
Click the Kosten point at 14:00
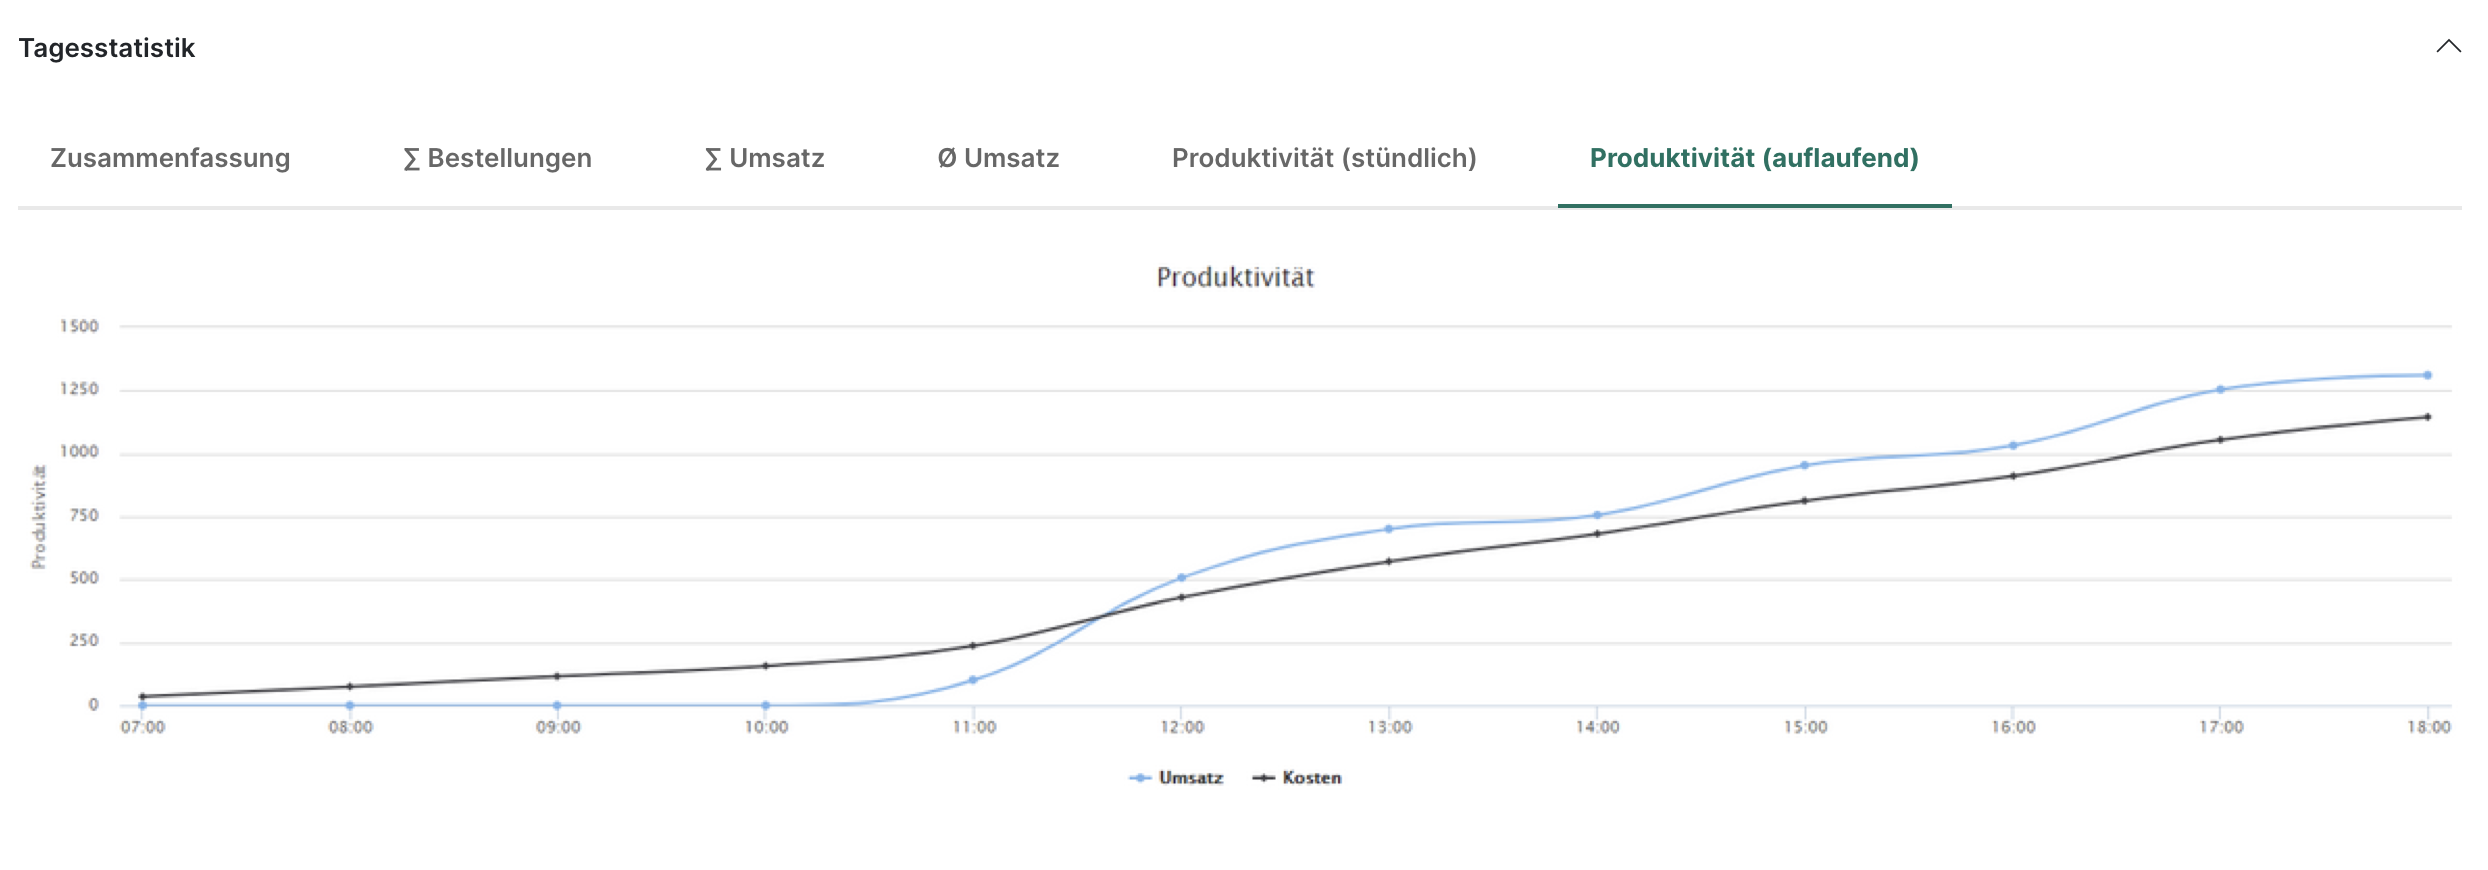tap(1597, 534)
